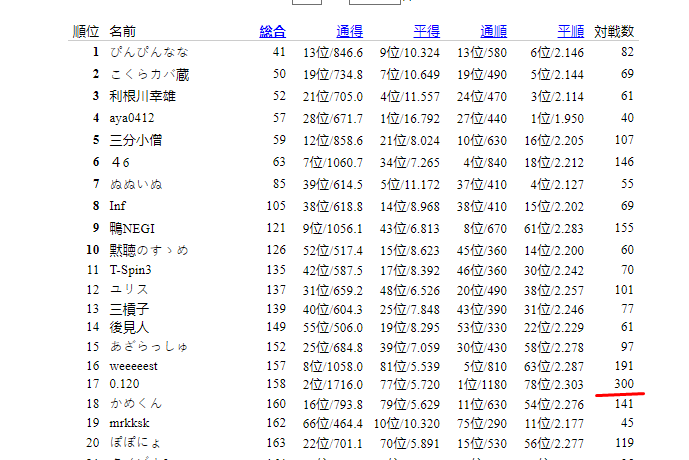
Task: Click 3位/2.114 in 利根川幸雄 row
Action: coord(557,97)
